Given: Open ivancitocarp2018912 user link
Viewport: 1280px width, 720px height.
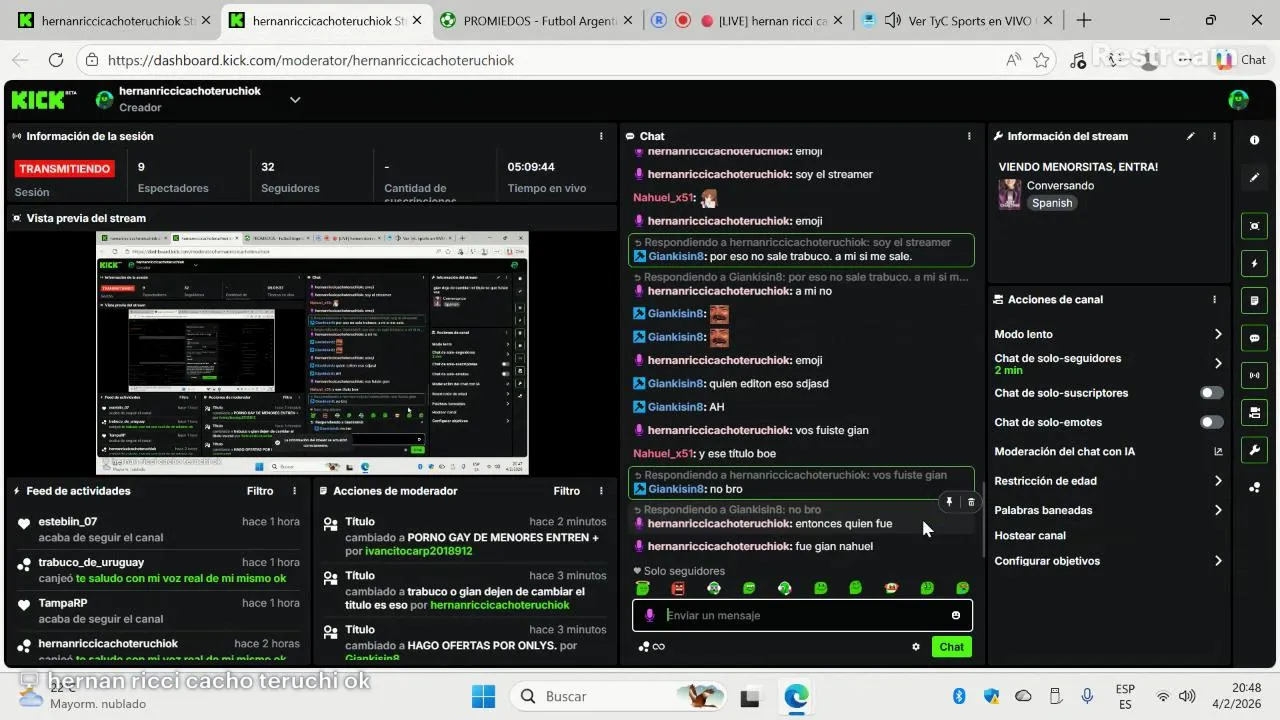Looking at the screenshot, I should pyautogui.click(x=419, y=551).
